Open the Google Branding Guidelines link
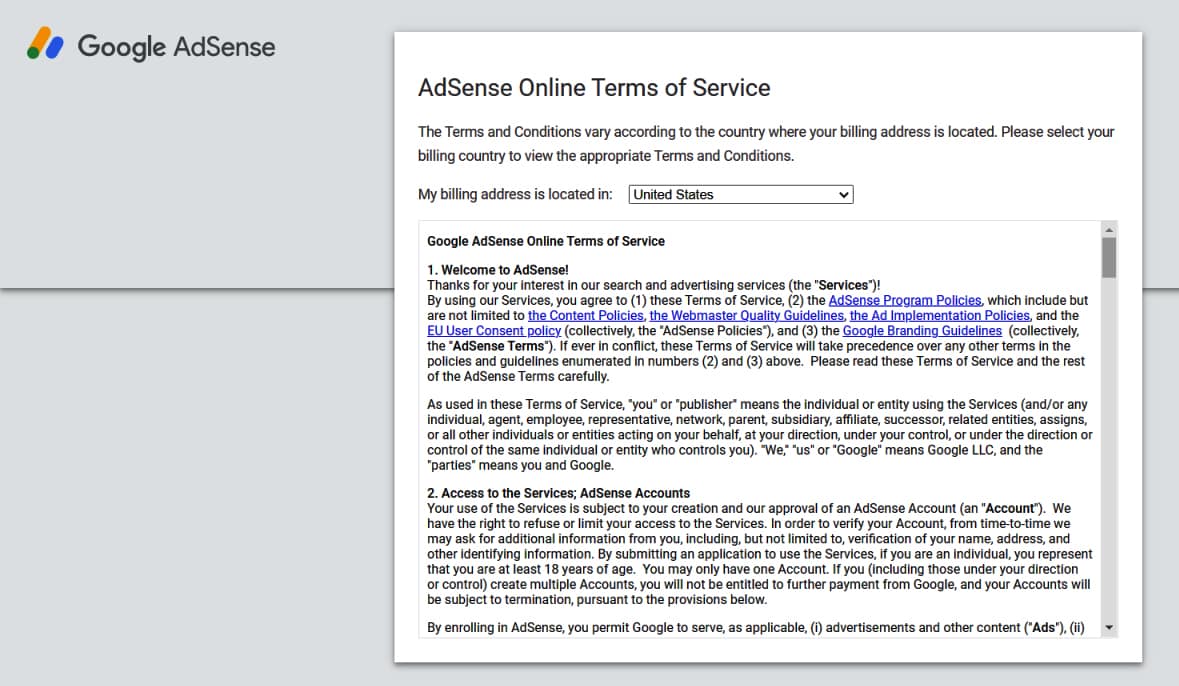 [922, 331]
